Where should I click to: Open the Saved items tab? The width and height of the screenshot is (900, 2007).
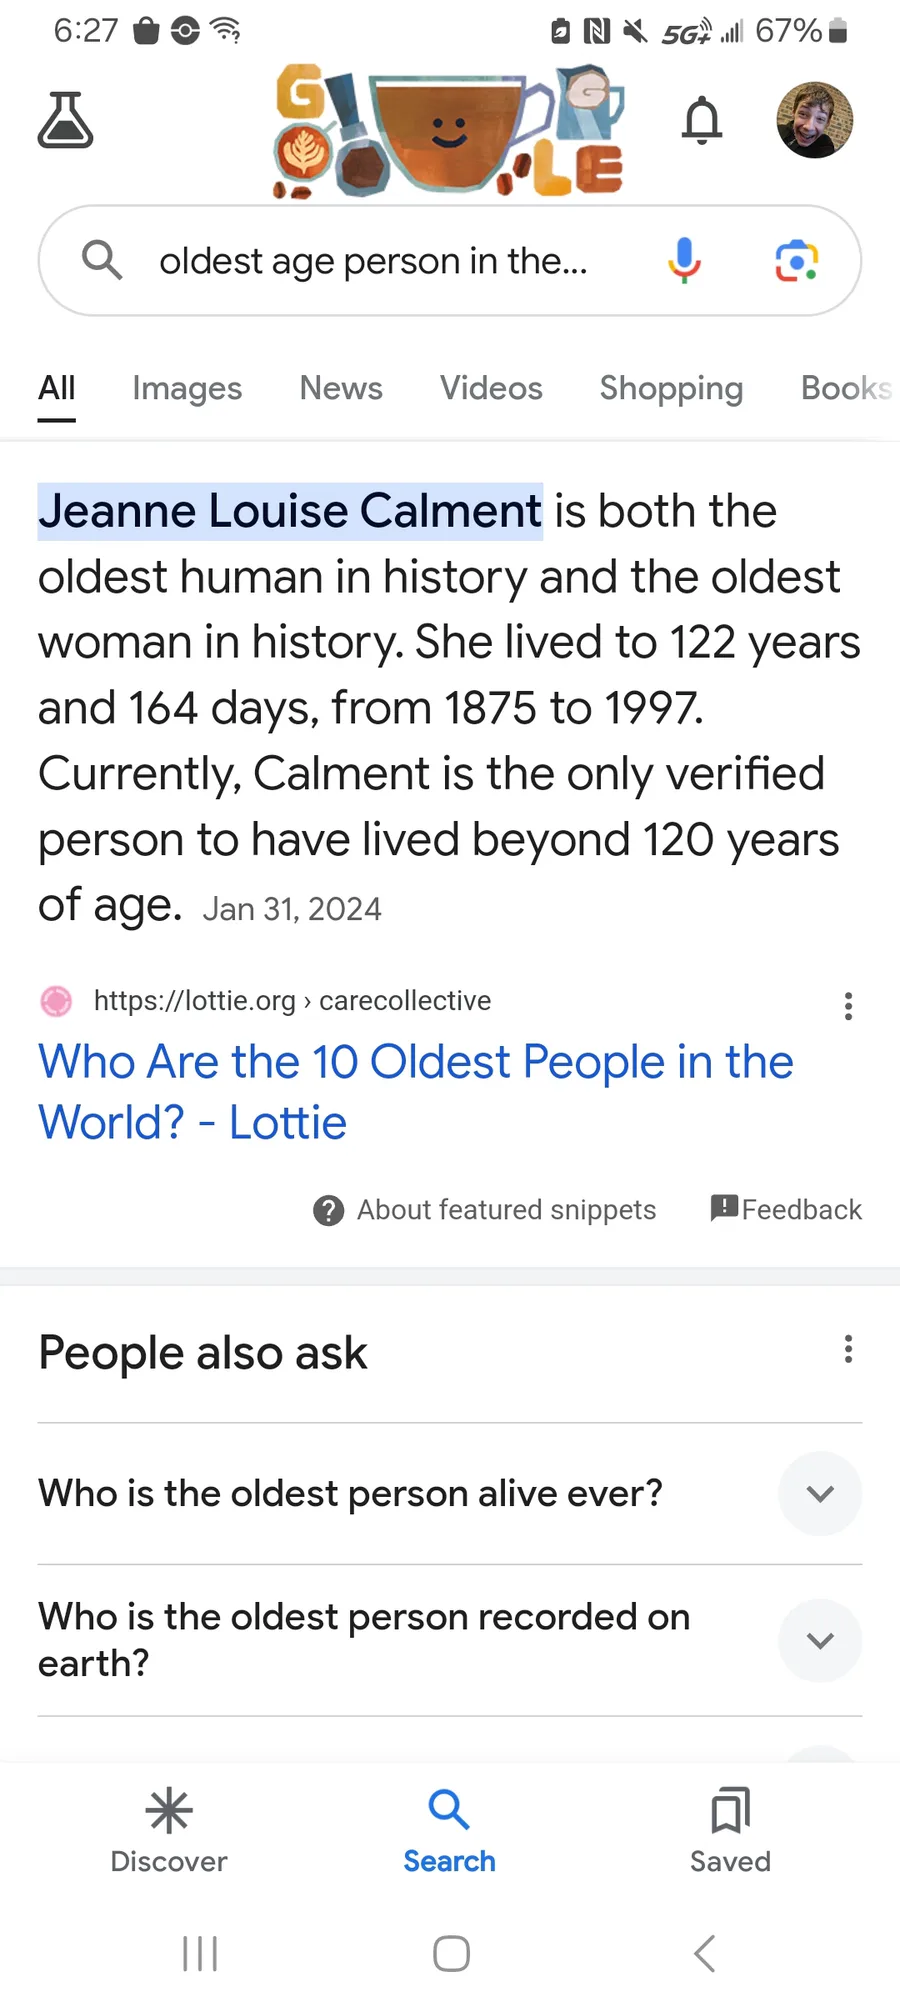click(x=730, y=1831)
